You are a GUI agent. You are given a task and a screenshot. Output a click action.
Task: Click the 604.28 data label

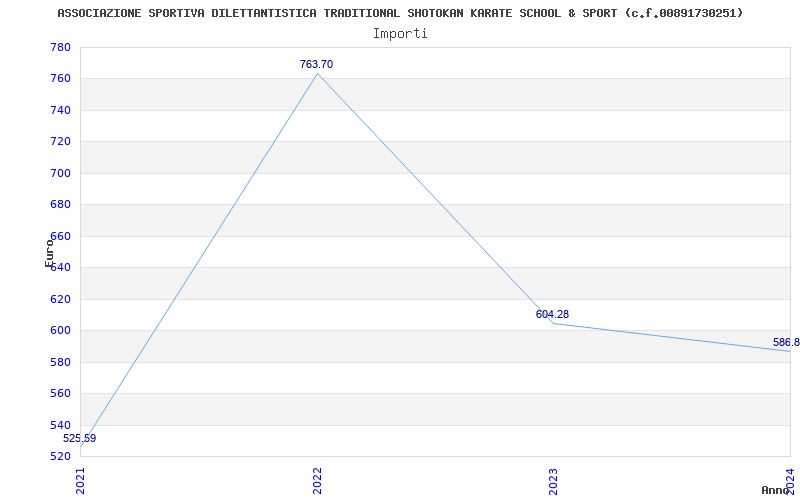(552, 314)
